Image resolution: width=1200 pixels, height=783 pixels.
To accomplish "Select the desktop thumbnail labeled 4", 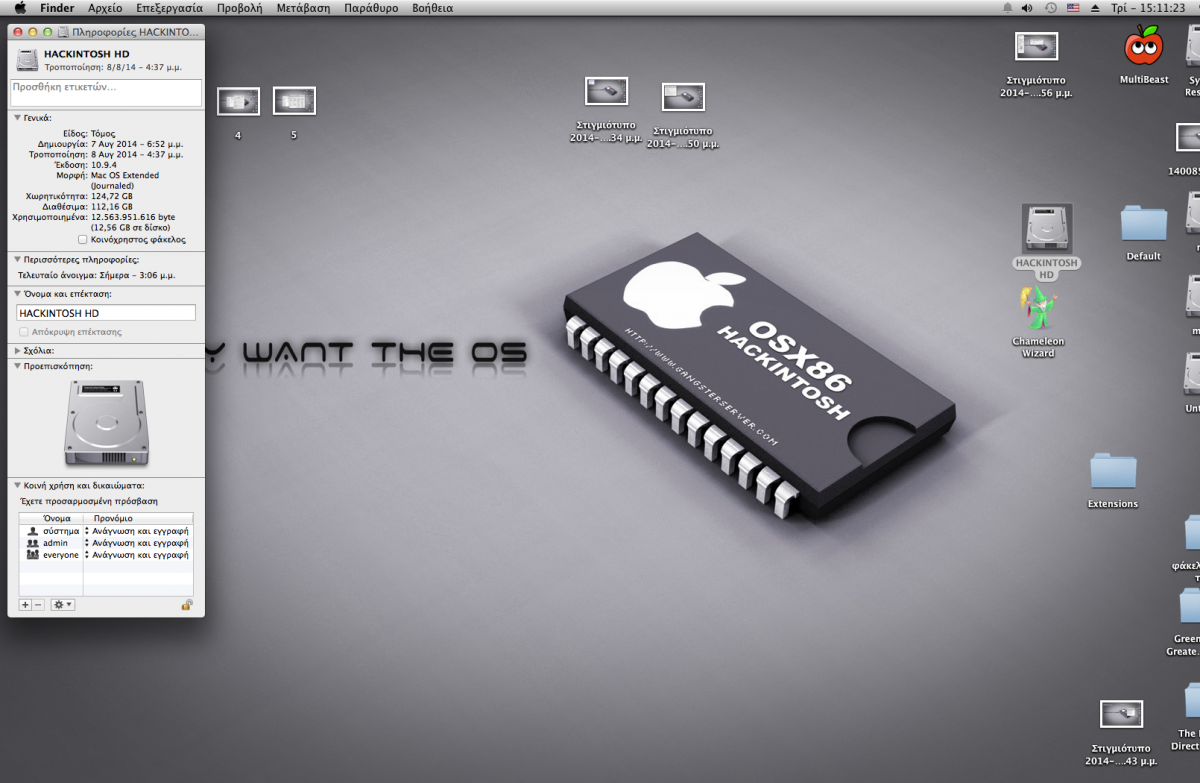I will click(238, 101).
